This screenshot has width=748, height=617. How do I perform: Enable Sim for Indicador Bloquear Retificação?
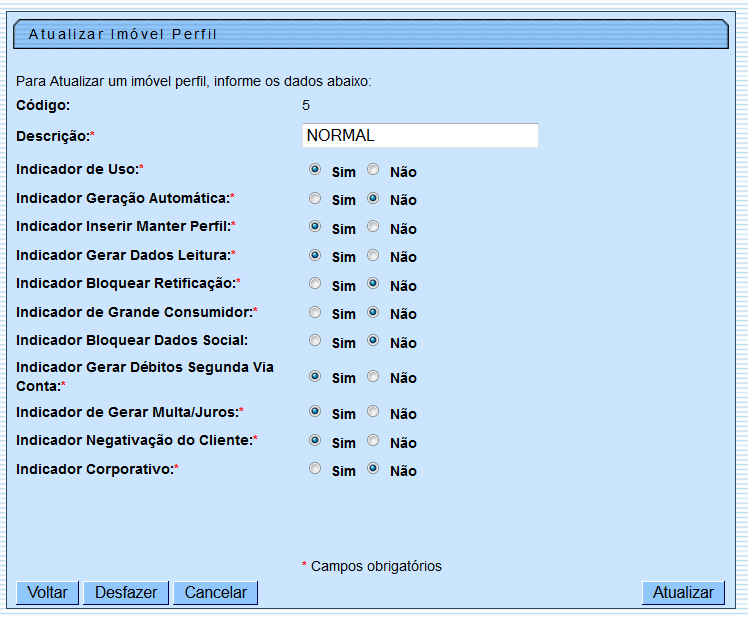click(x=315, y=284)
